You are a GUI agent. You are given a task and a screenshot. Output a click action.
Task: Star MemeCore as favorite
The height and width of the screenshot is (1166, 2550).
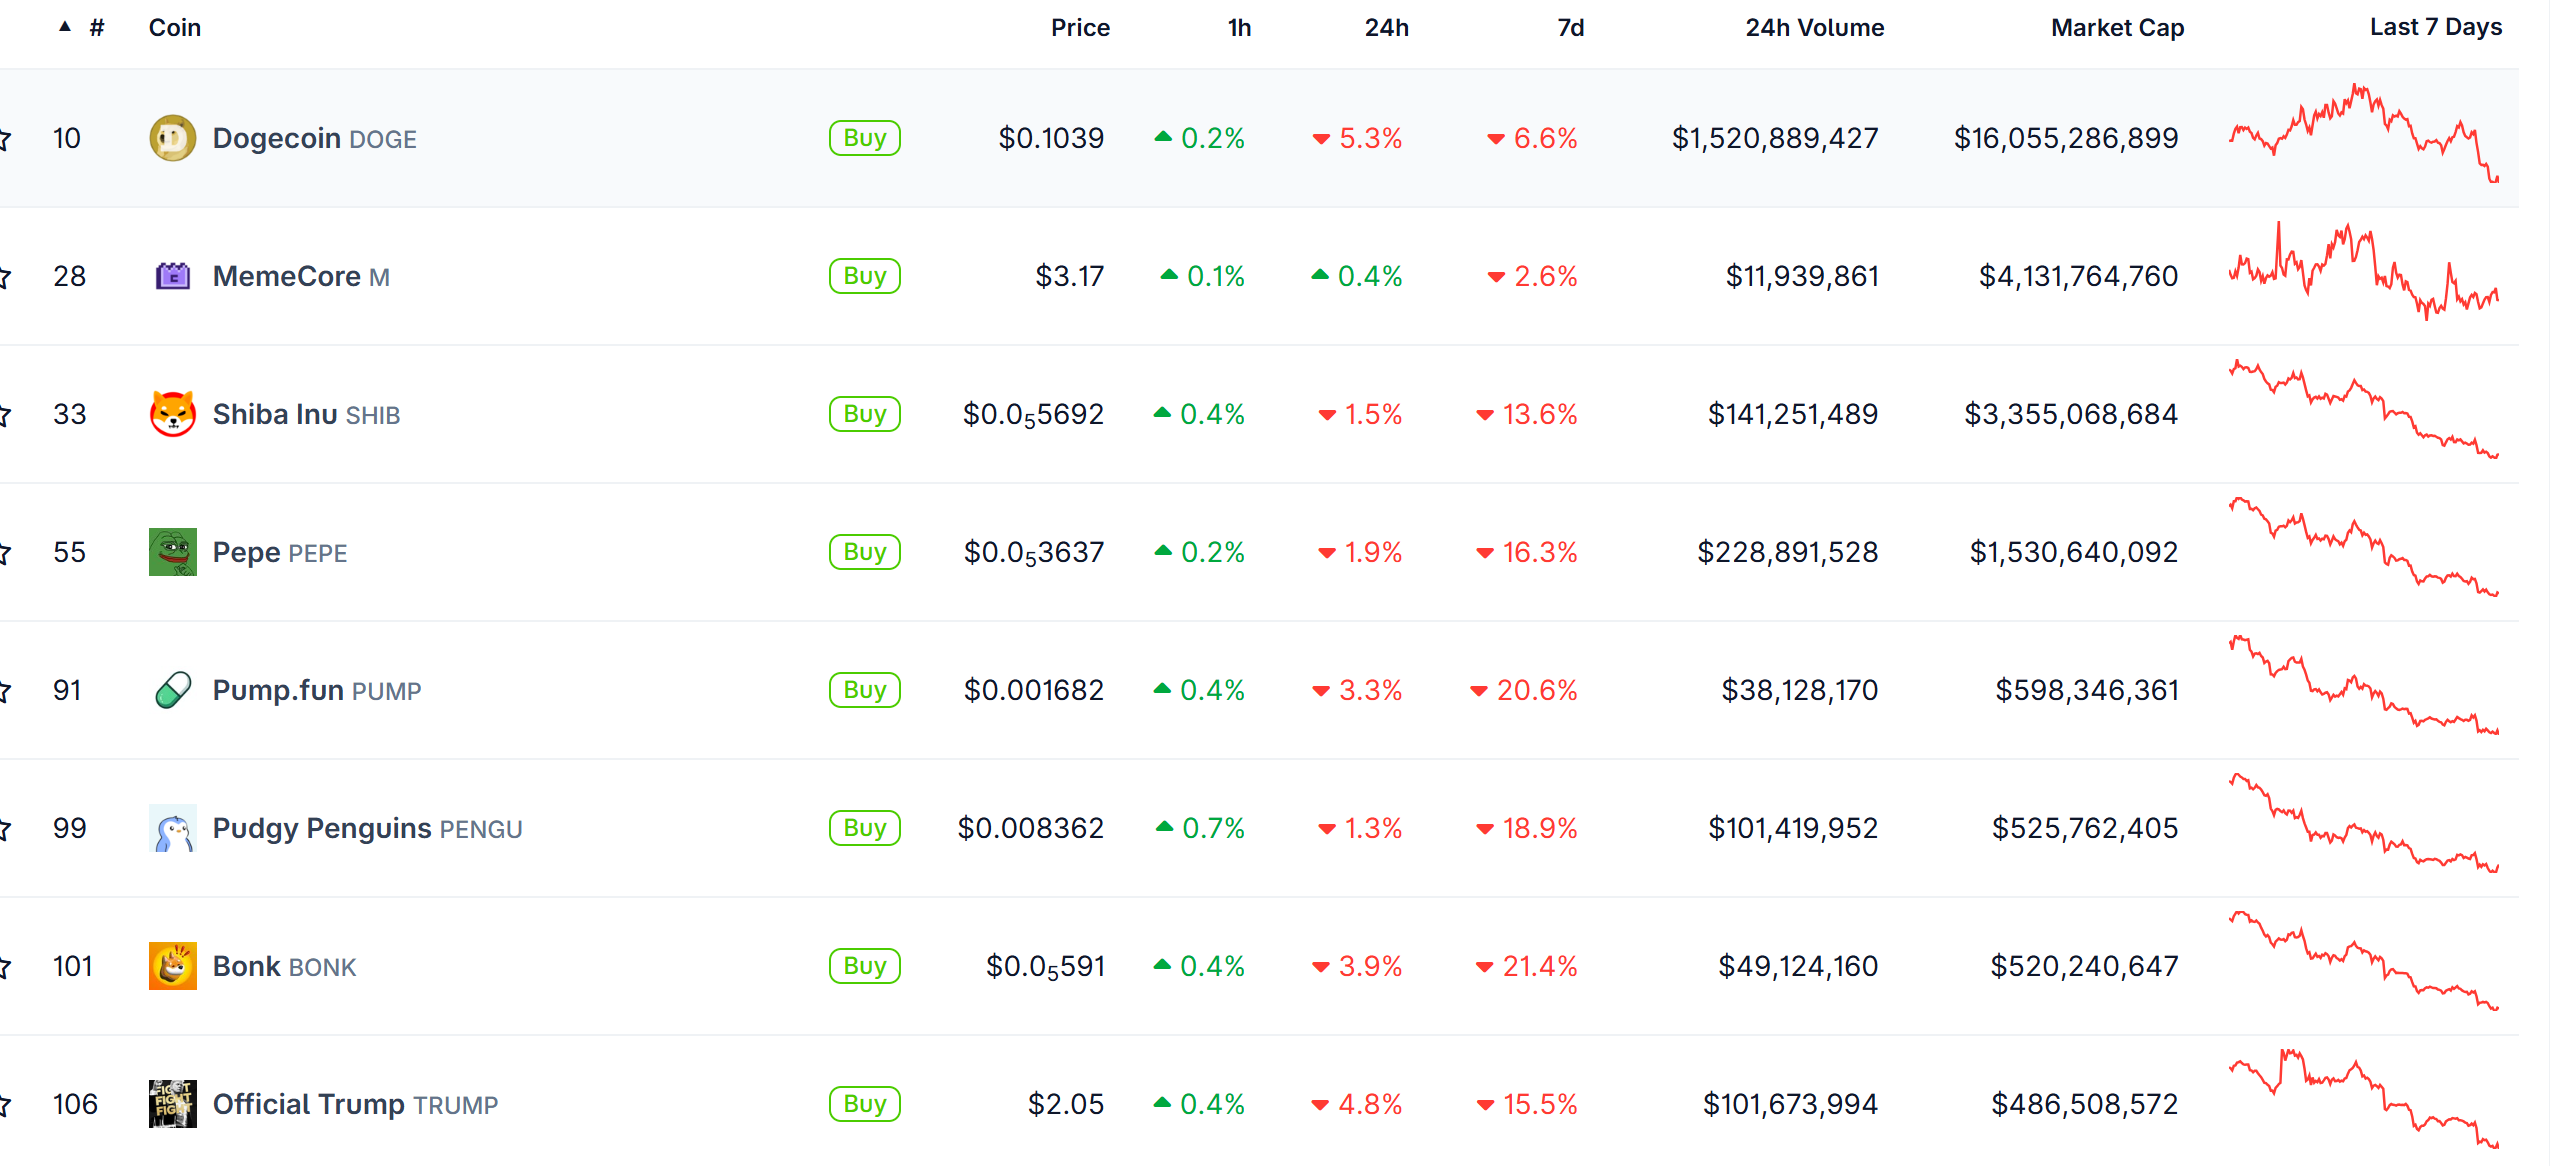tap(4, 276)
